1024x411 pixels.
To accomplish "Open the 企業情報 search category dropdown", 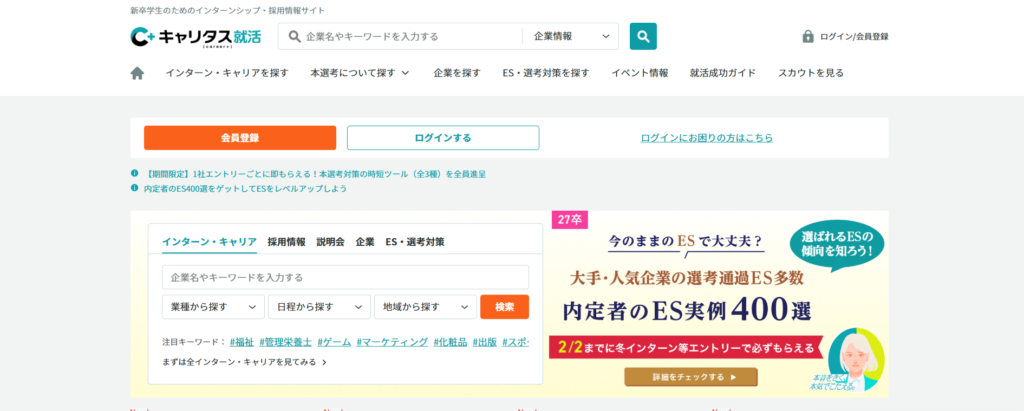I will (570, 36).
